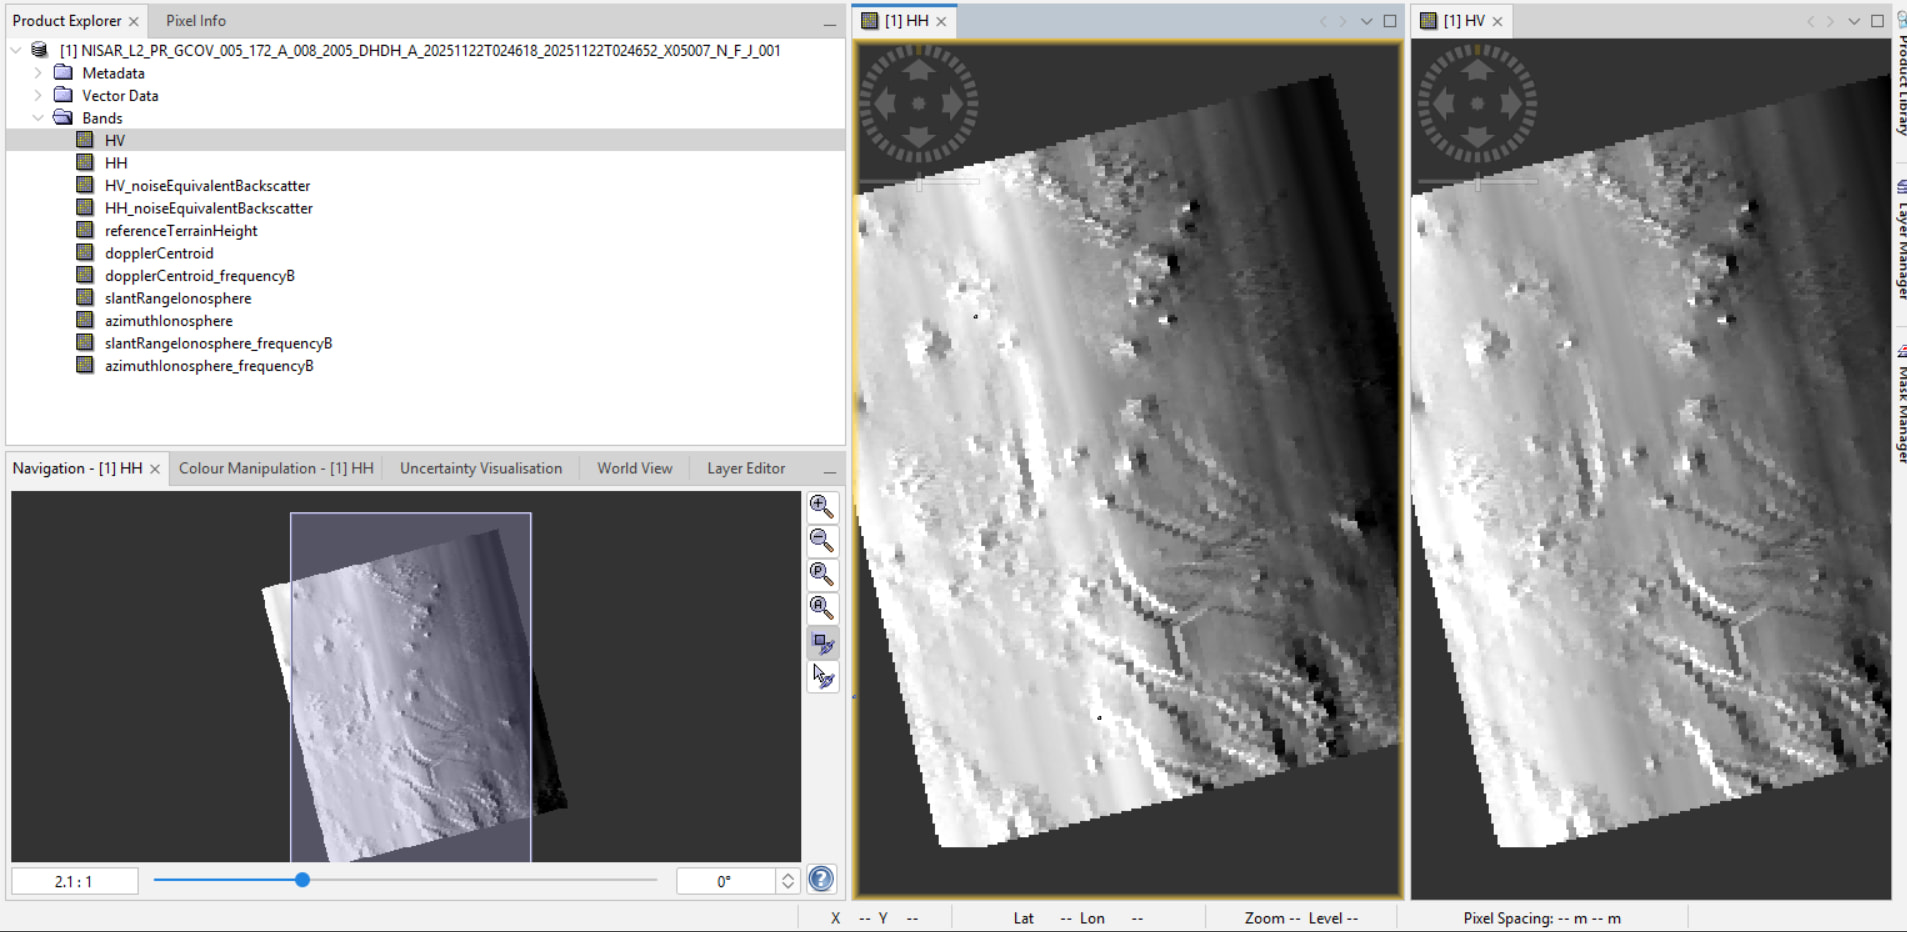The width and height of the screenshot is (1907, 932).
Task: Select the slantRangeIonosphere band
Action: pyautogui.click(x=178, y=298)
